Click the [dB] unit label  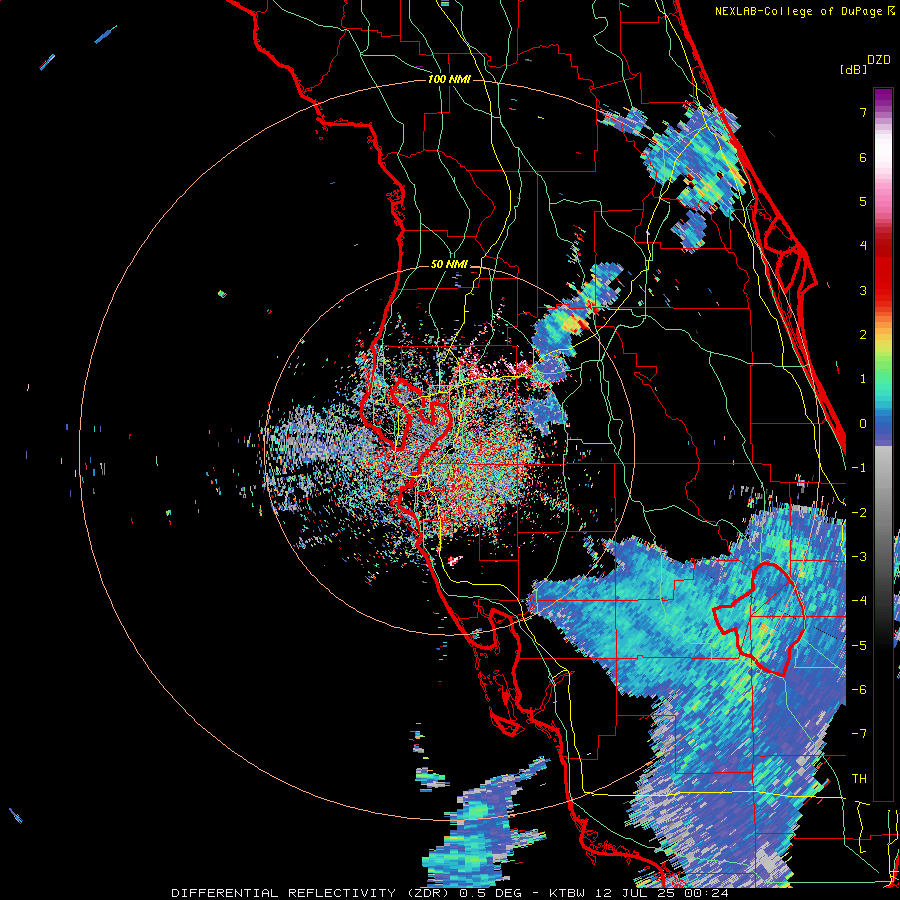854,69
